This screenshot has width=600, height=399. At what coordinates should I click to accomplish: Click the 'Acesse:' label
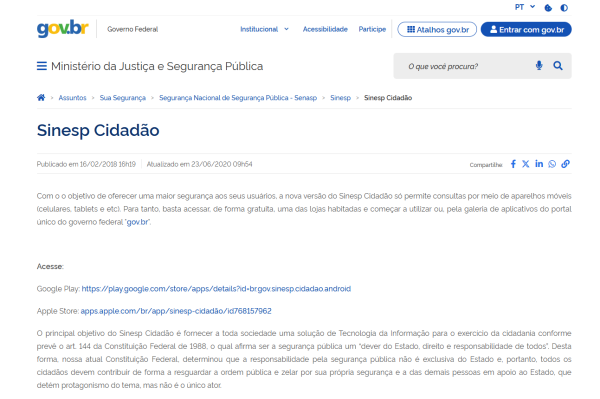[50, 266]
